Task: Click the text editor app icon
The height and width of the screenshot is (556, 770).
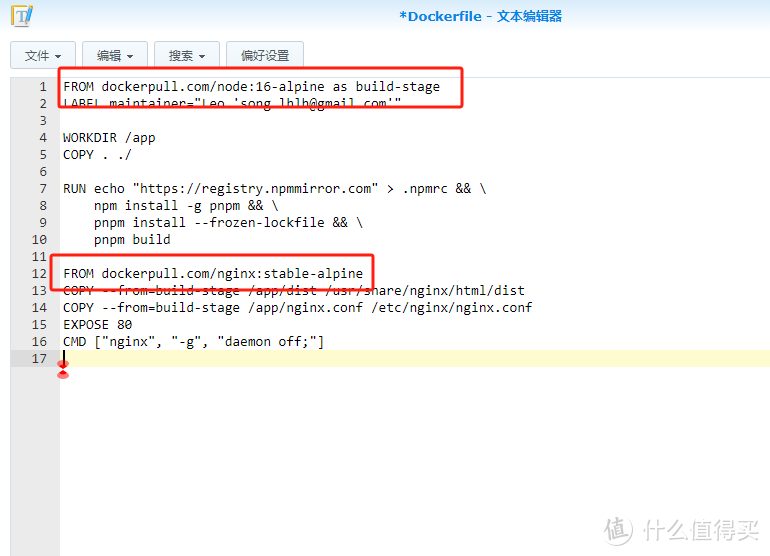Action: tap(21, 16)
